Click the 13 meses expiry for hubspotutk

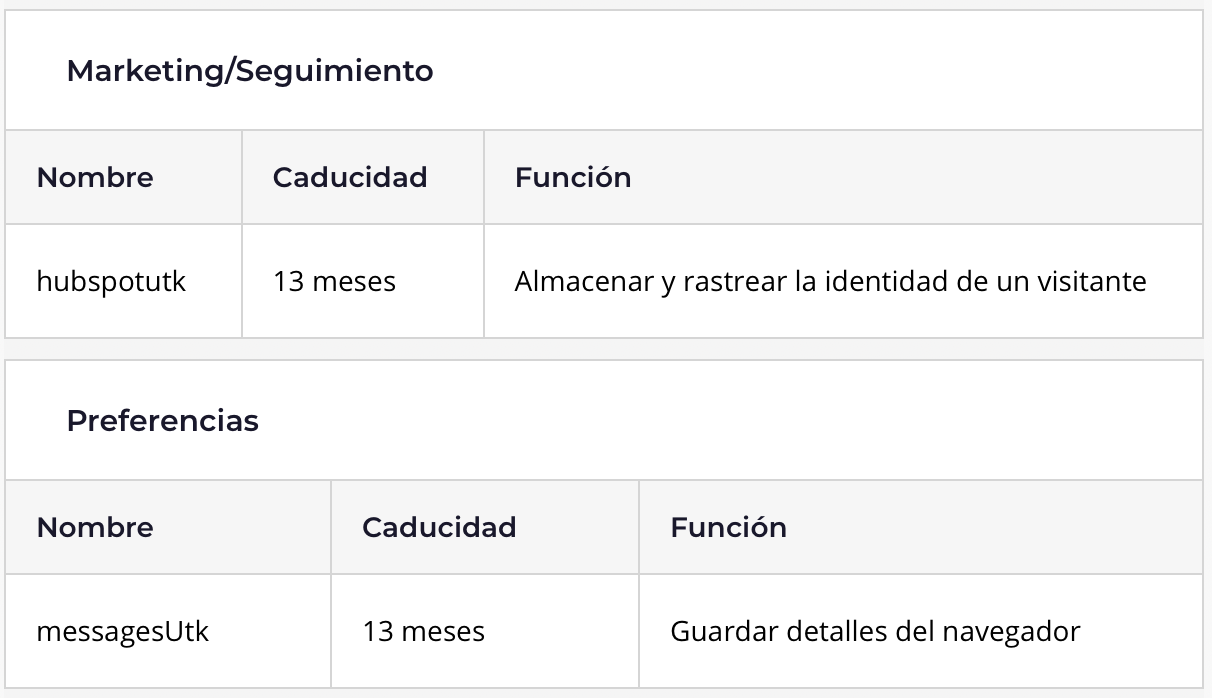coord(334,282)
